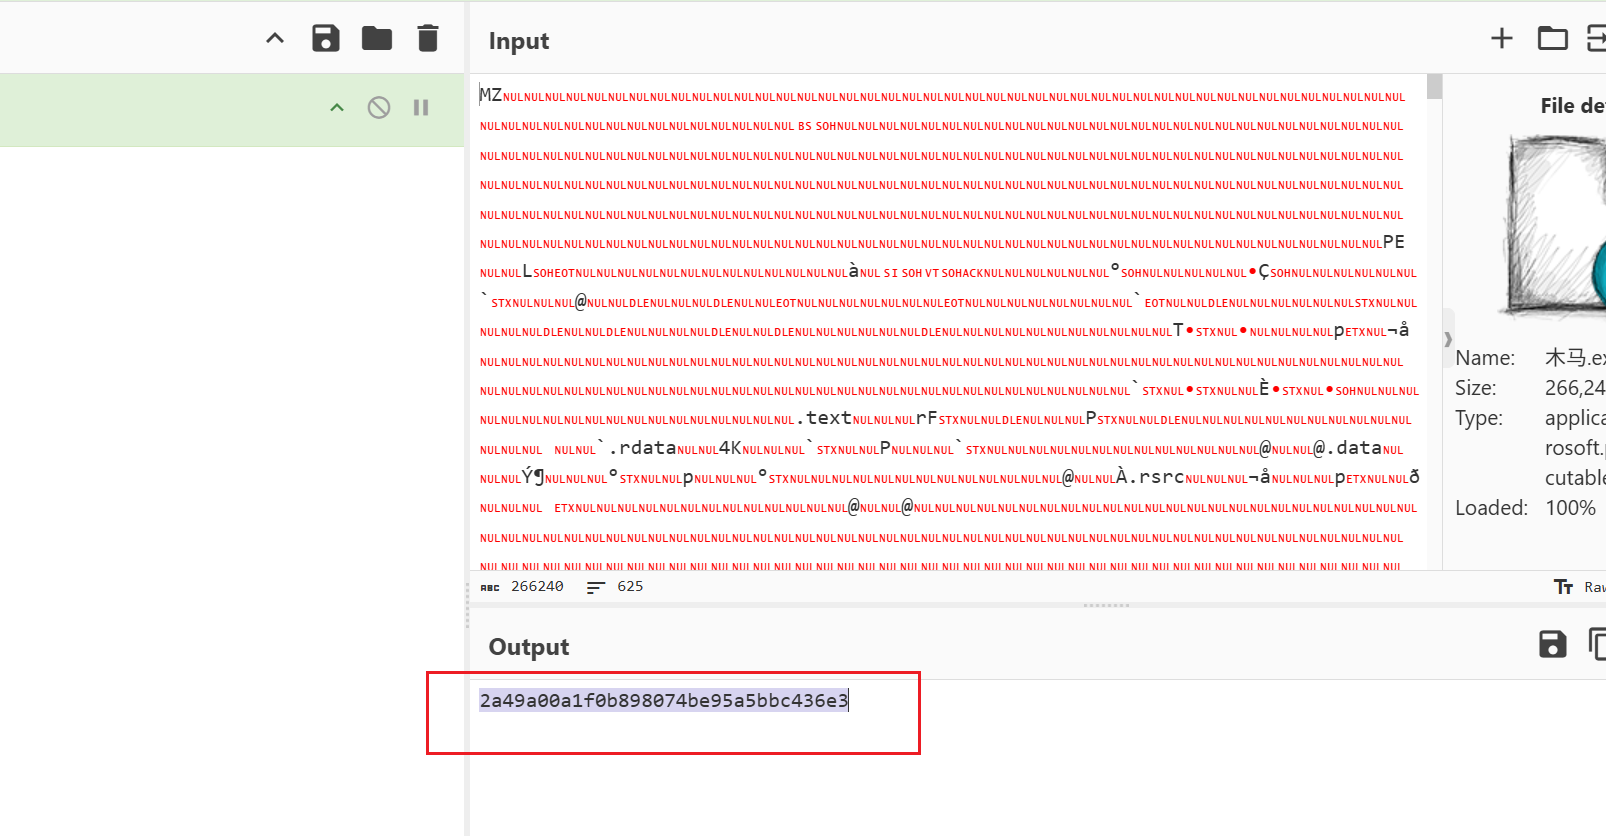Open a file as input
This screenshot has height=836, width=1606.
(1596, 39)
